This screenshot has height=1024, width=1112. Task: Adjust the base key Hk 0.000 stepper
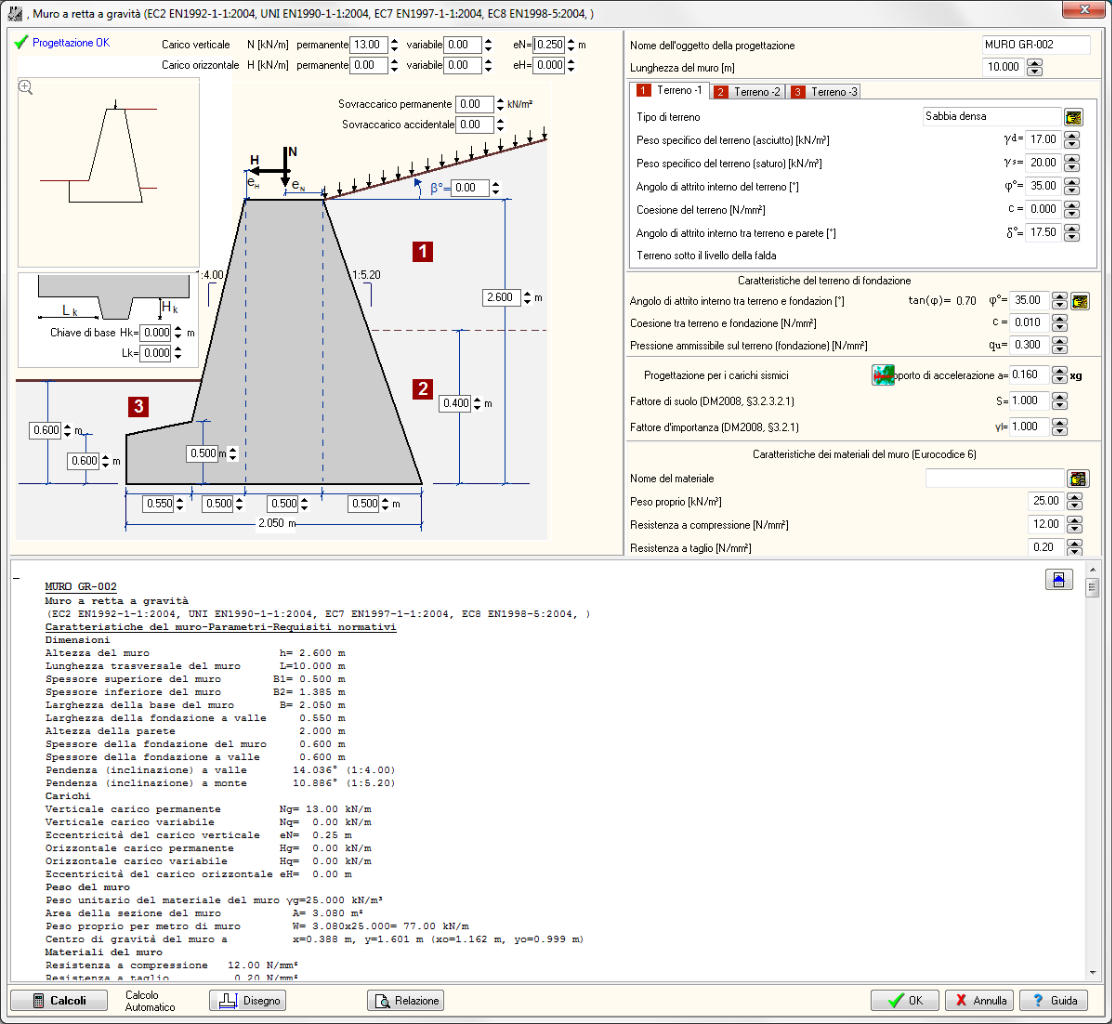178,333
